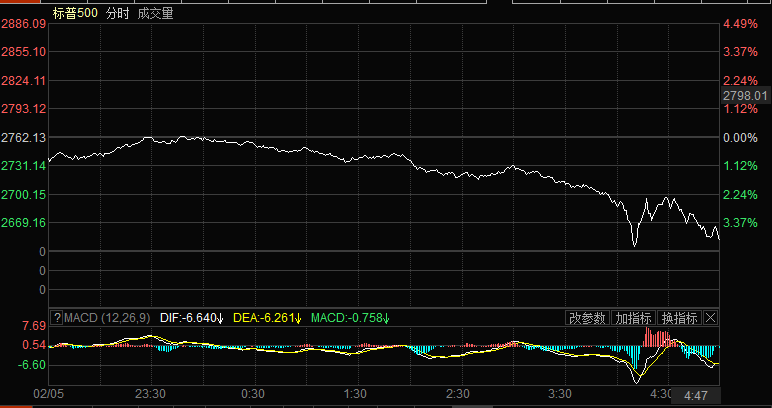Click the green MACD:-0.758 value

point(351,318)
